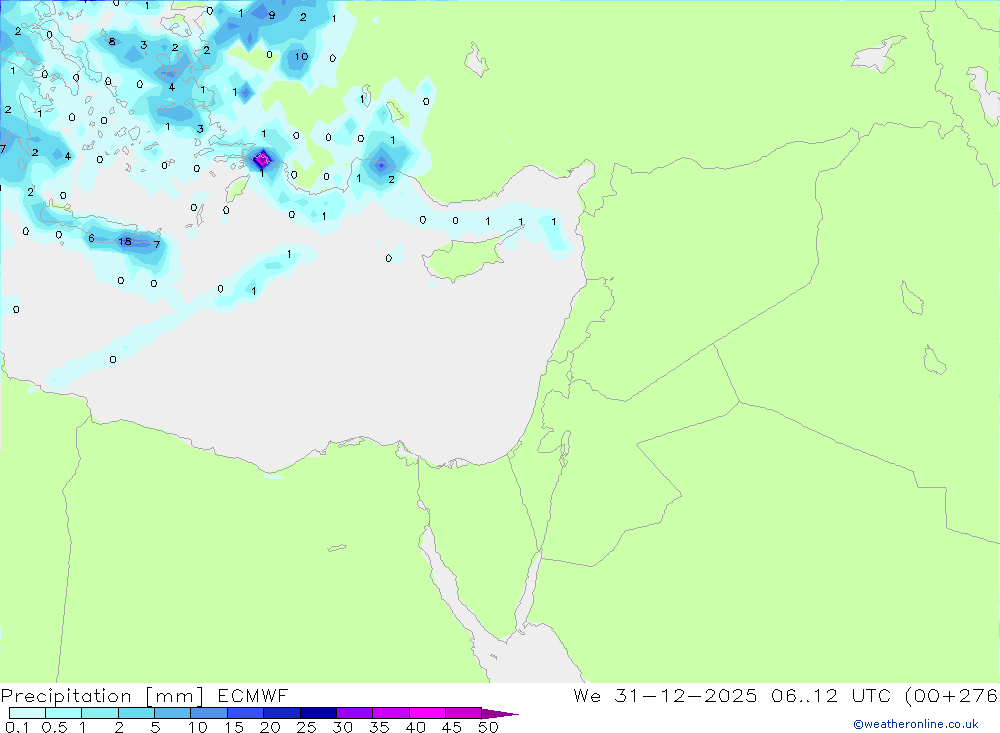Click the '40' legend label
The image size is (1000, 733).
pyautogui.click(x=415, y=727)
